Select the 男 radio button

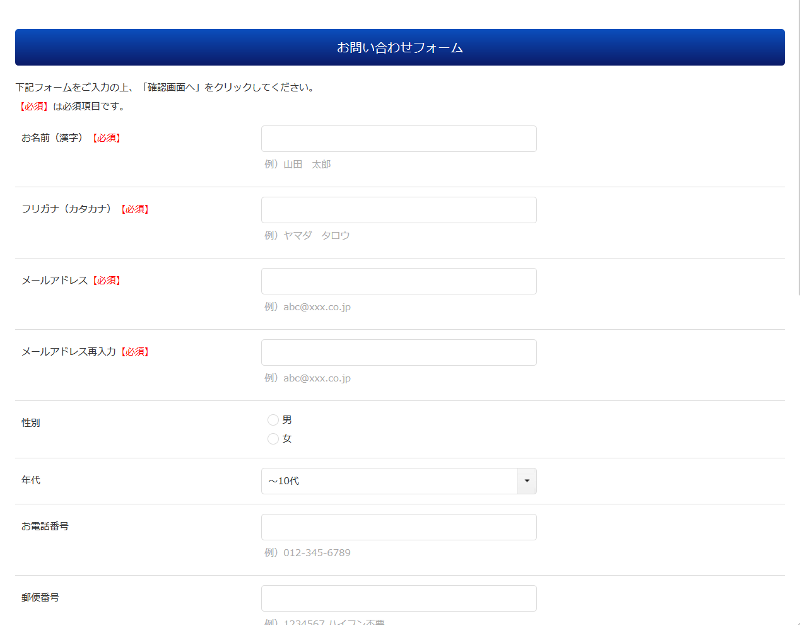click(273, 420)
